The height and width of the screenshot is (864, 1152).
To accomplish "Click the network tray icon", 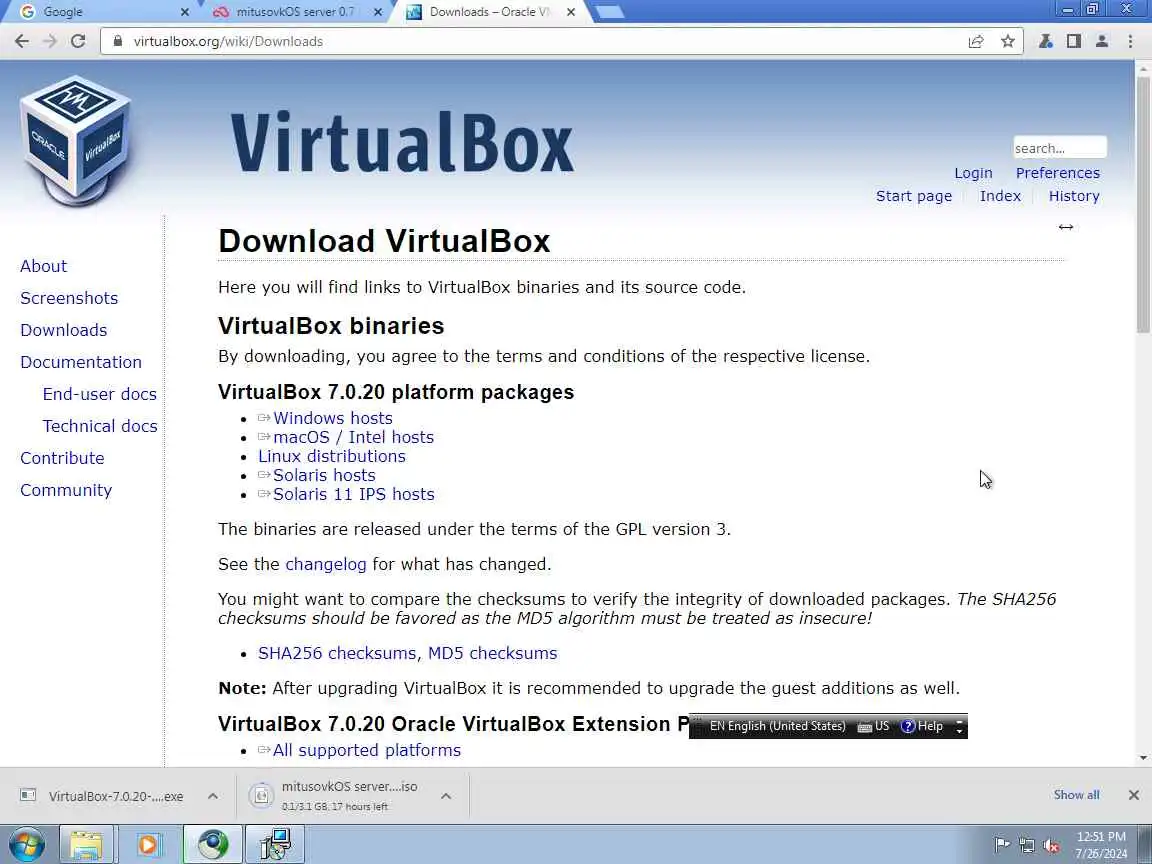I will 1026,846.
